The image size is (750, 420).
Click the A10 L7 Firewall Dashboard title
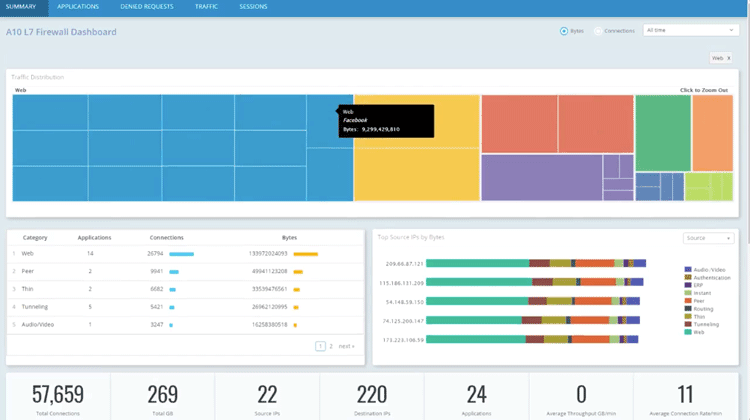pos(61,32)
